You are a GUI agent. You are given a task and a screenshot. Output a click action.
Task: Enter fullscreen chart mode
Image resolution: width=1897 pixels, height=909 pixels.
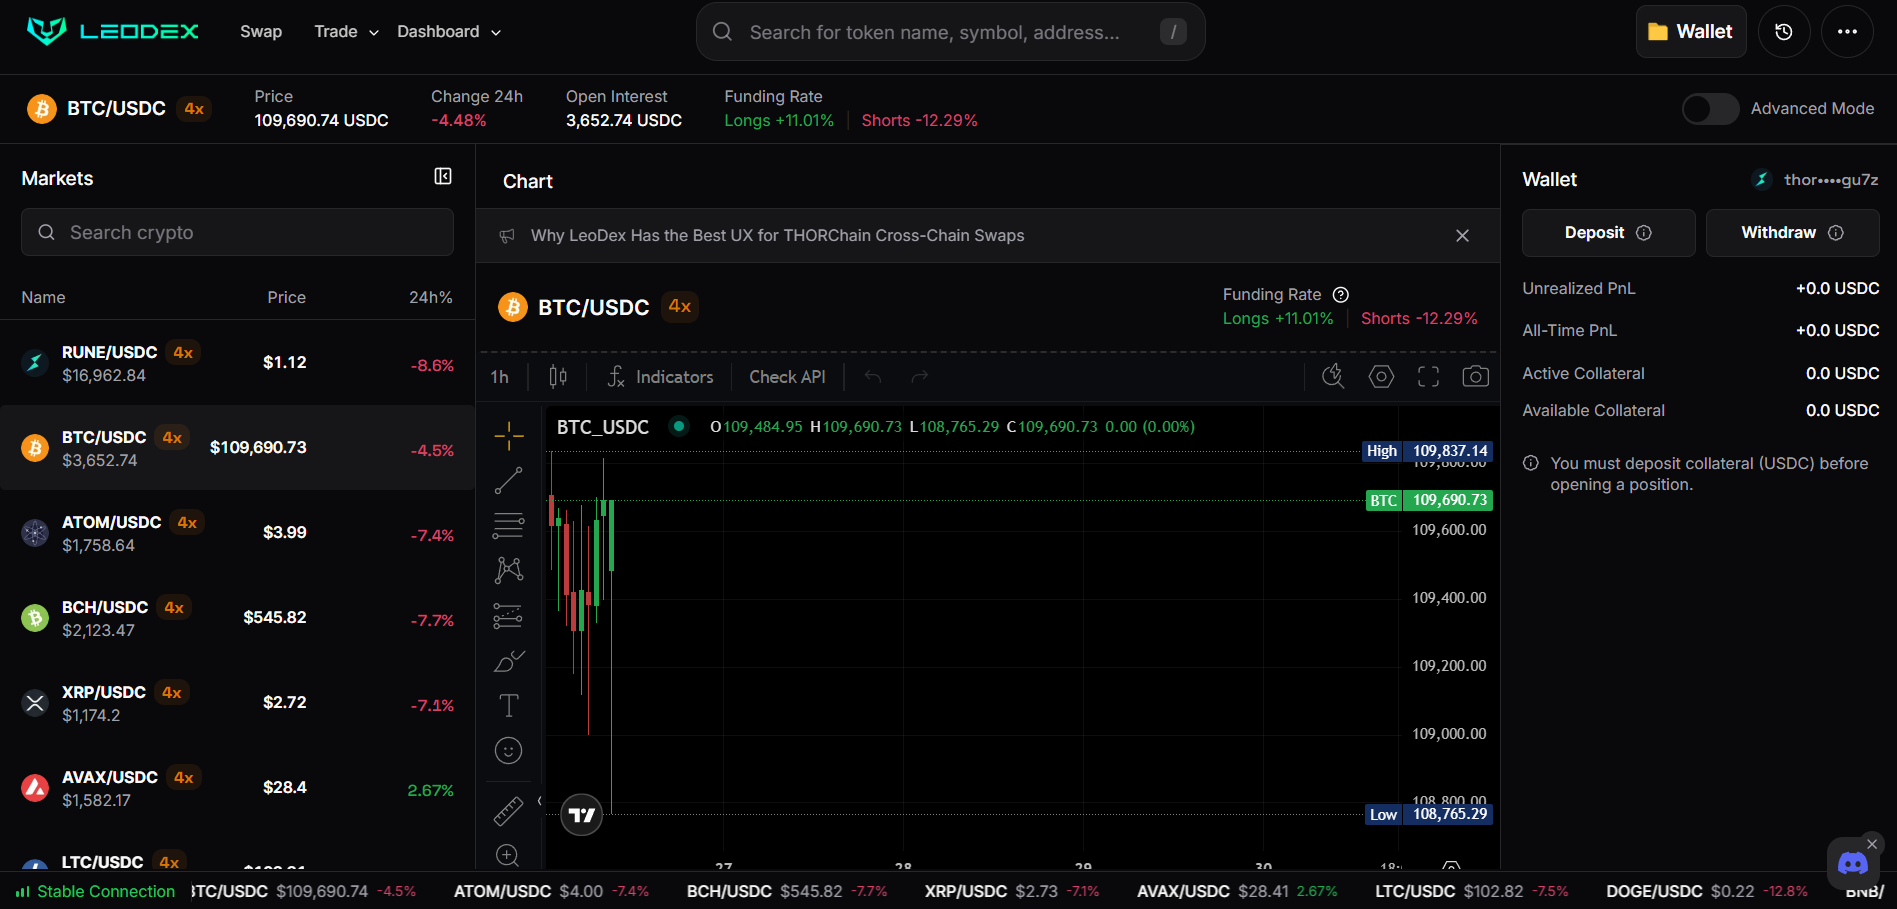coord(1428,377)
